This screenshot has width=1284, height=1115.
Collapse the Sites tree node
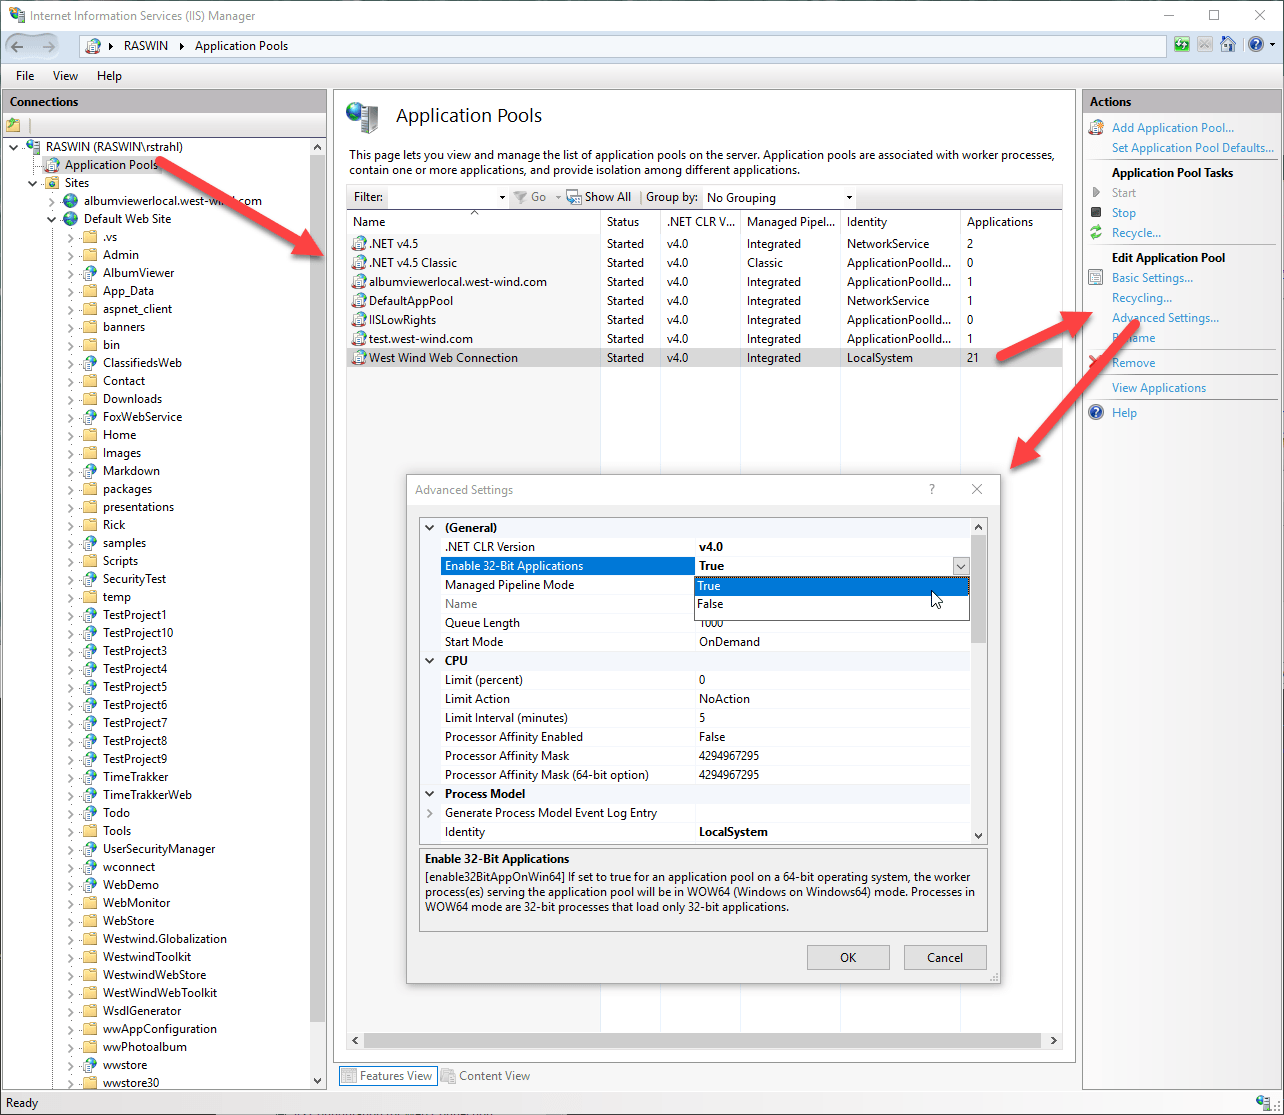pyautogui.click(x=33, y=183)
